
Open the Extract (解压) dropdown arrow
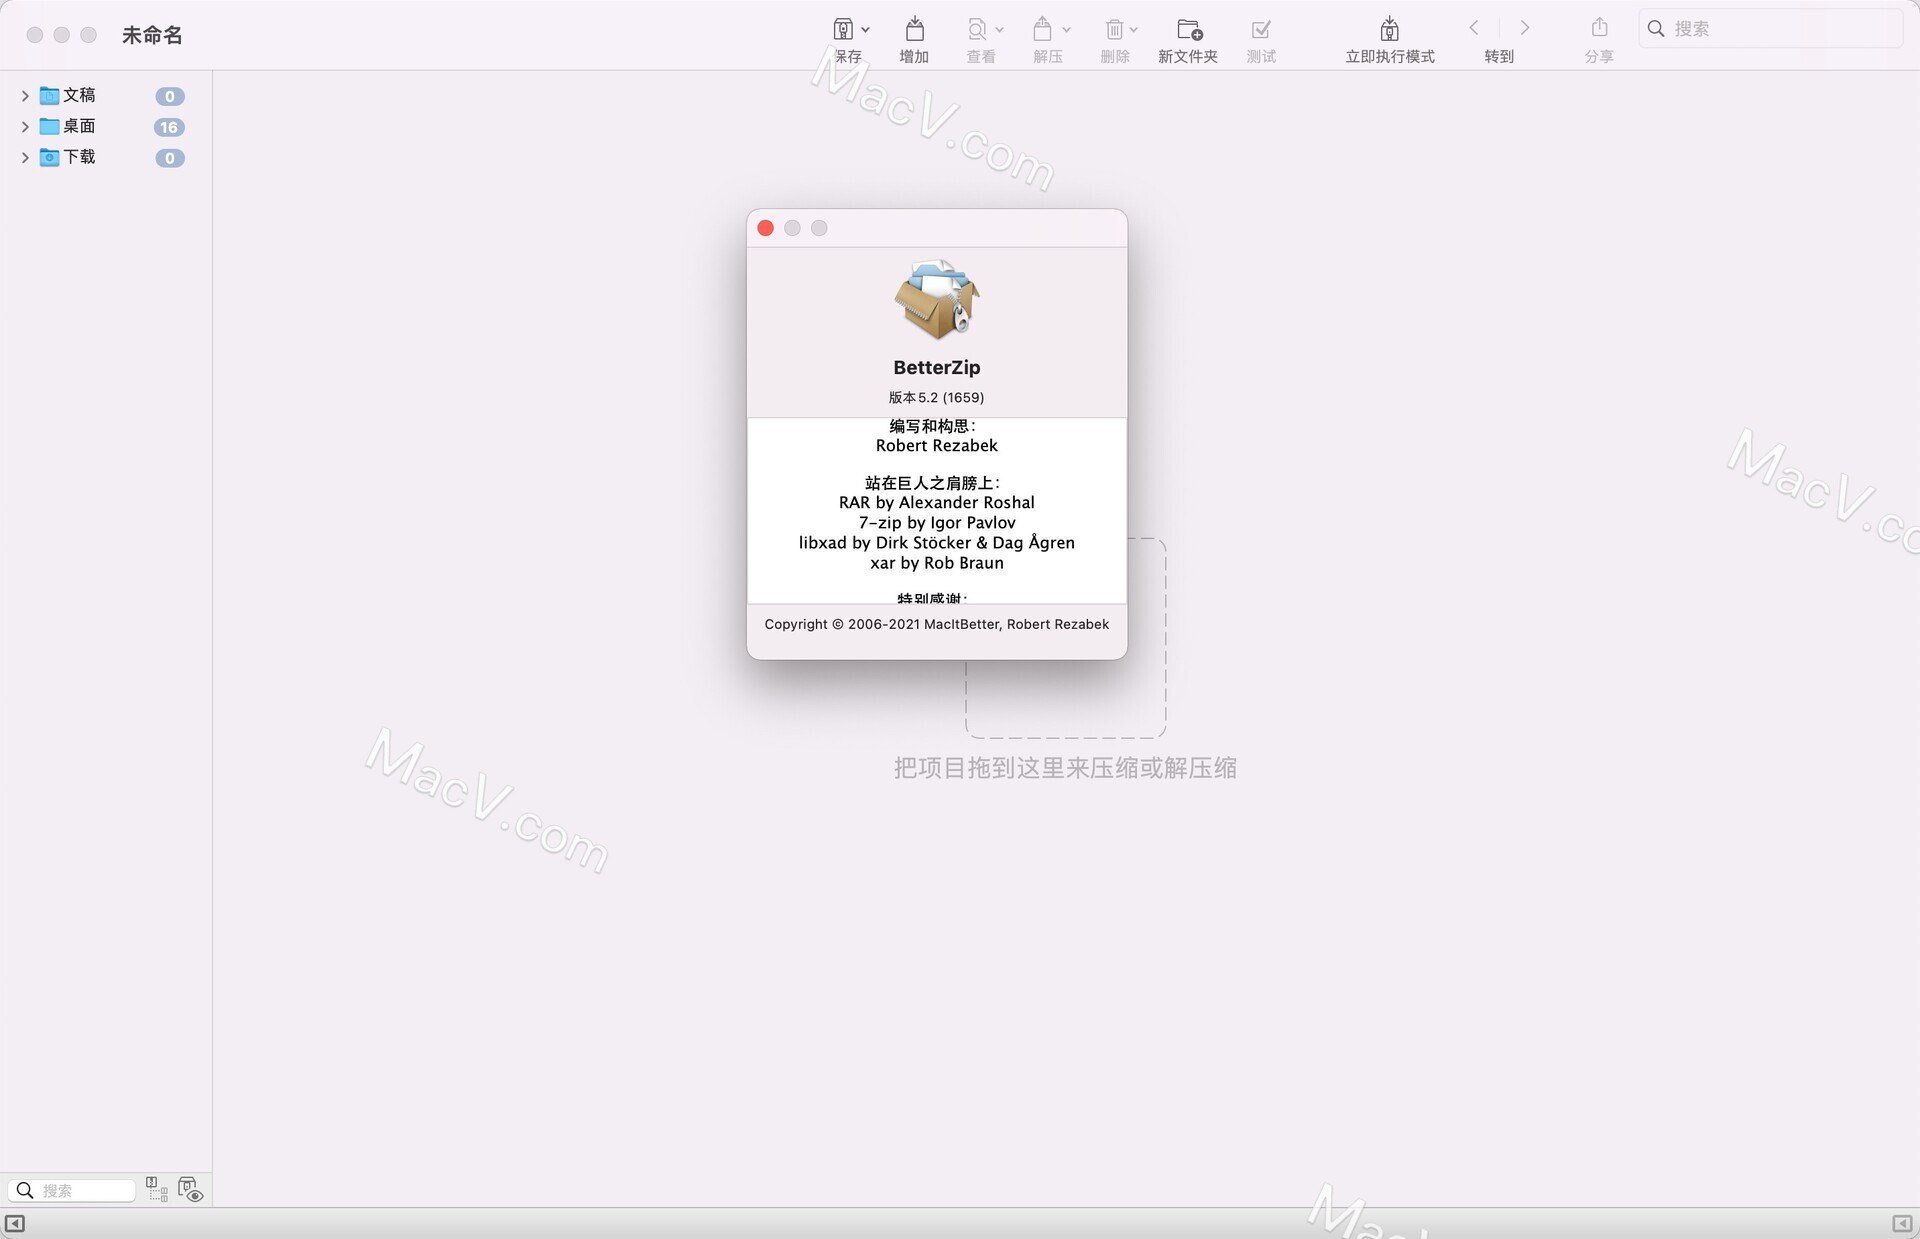coord(1066,30)
